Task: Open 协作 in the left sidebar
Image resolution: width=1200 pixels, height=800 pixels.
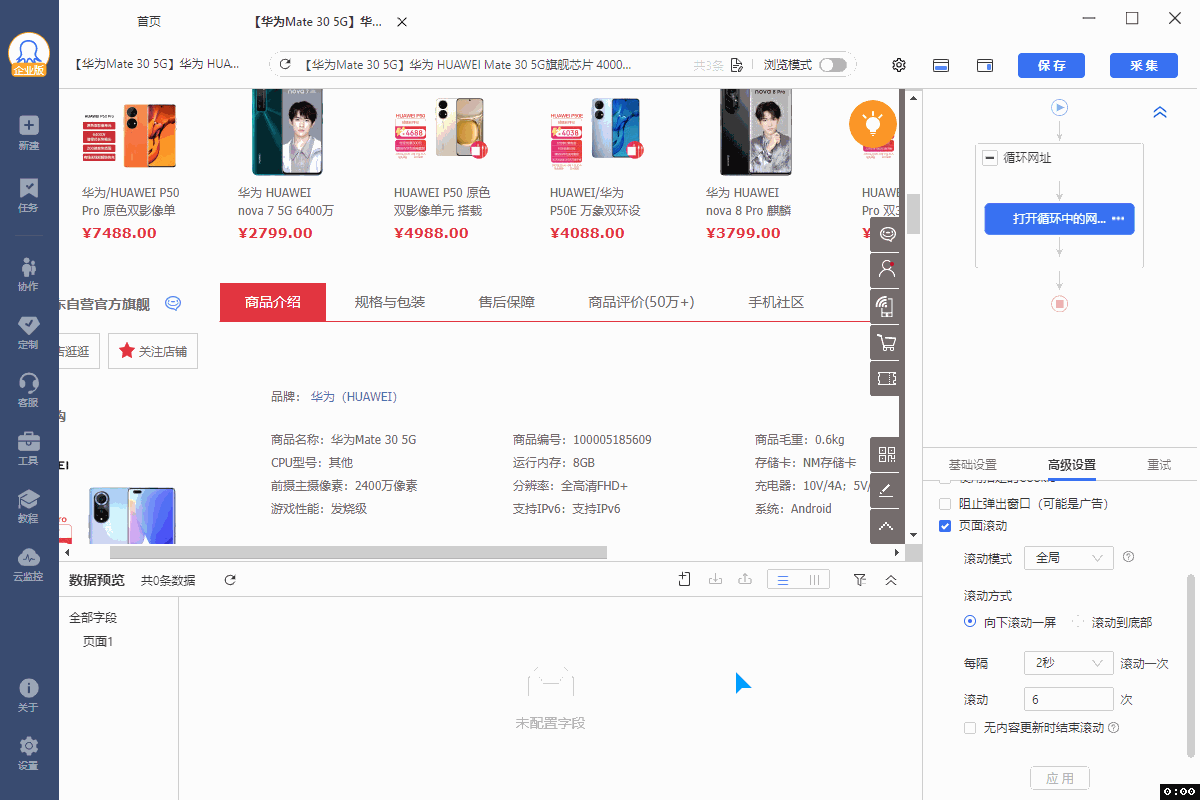Action: click(28, 274)
